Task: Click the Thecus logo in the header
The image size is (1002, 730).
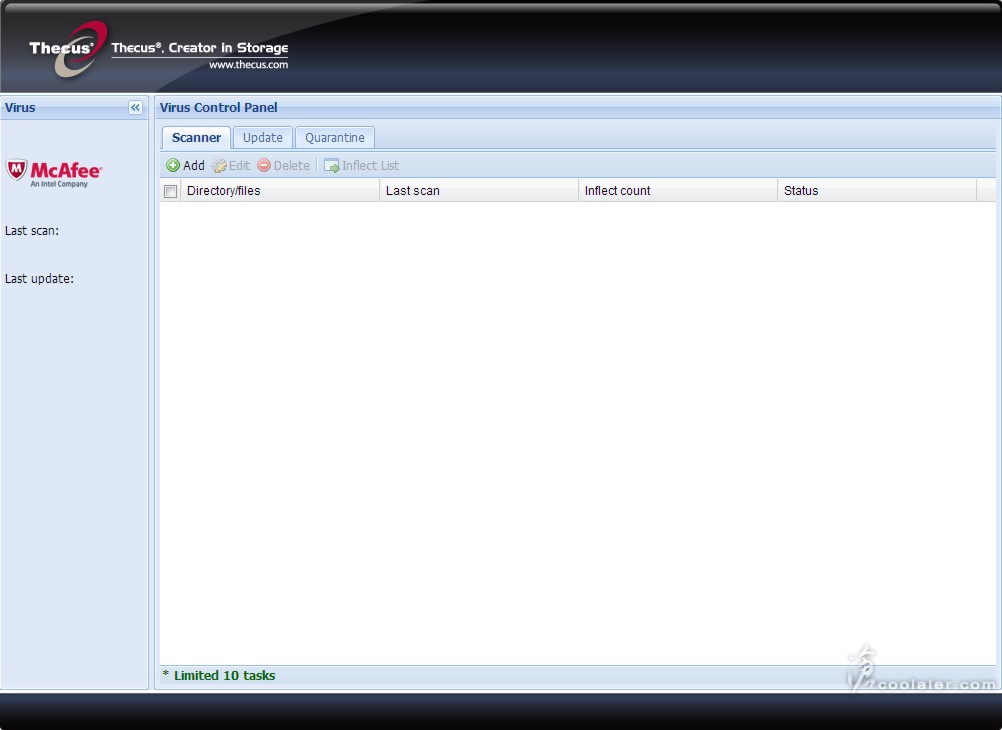Action: 68,49
